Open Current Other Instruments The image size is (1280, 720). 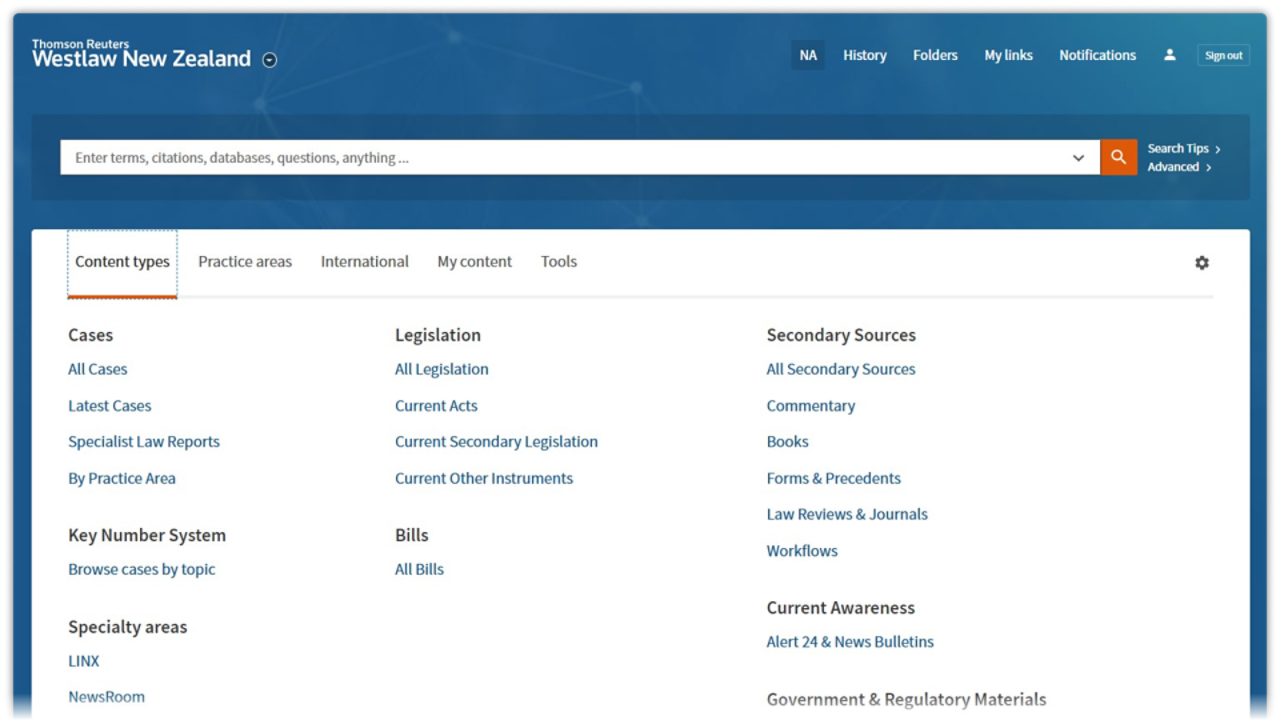(x=484, y=478)
